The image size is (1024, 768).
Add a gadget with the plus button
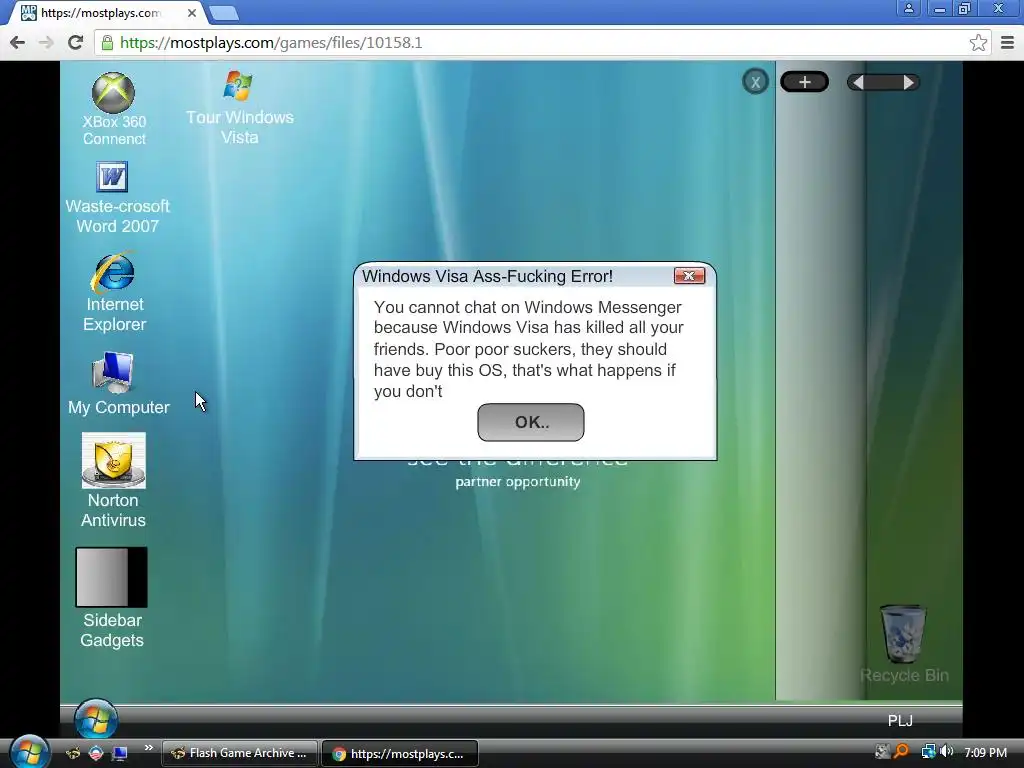[804, 82]
